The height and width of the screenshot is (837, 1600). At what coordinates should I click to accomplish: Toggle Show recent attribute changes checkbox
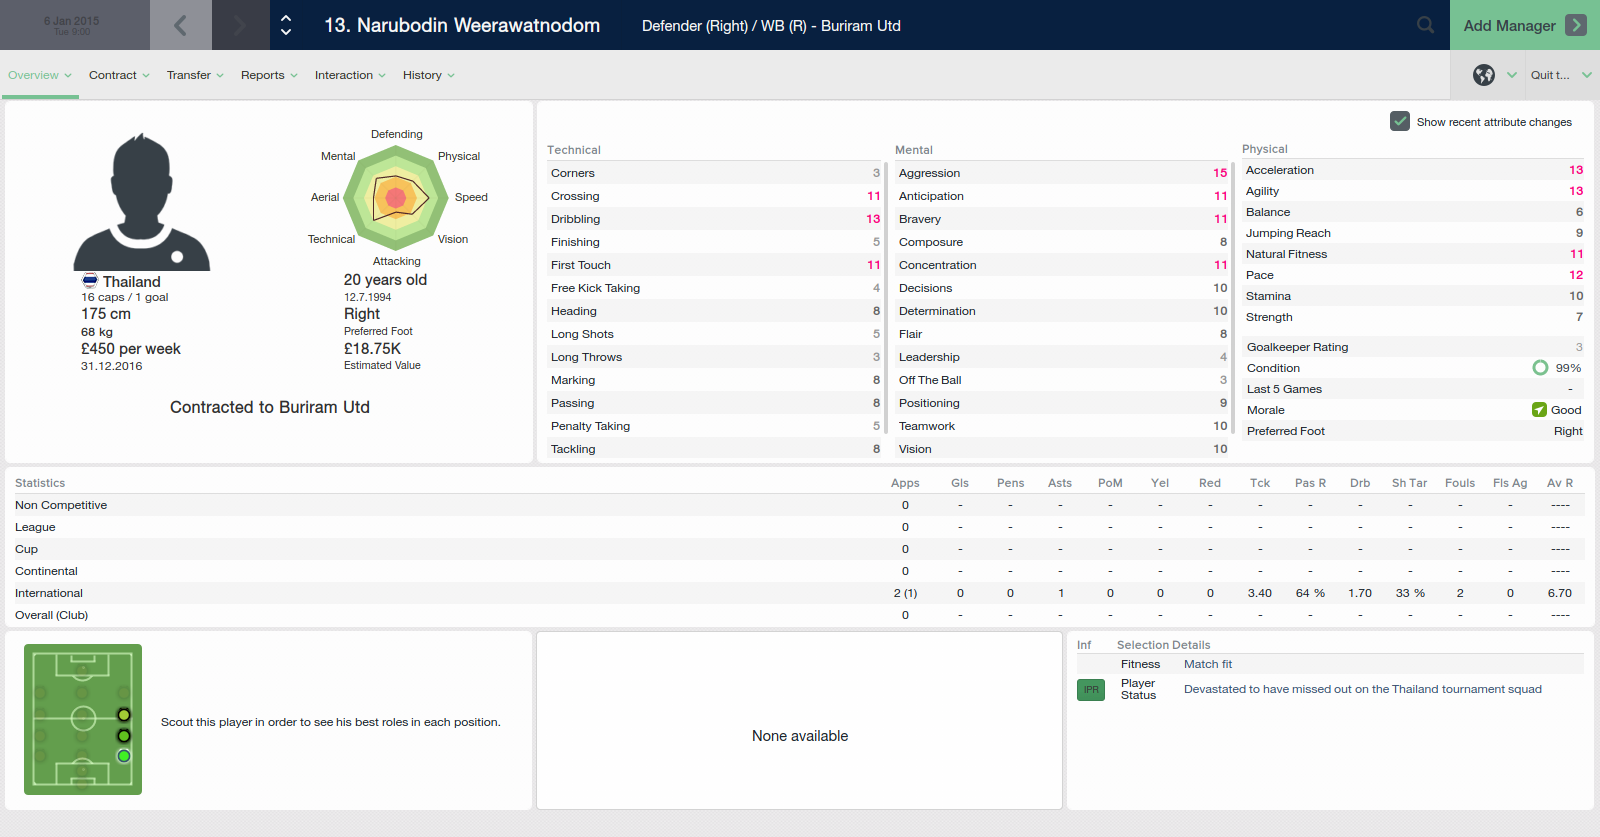coord(1400,121)
